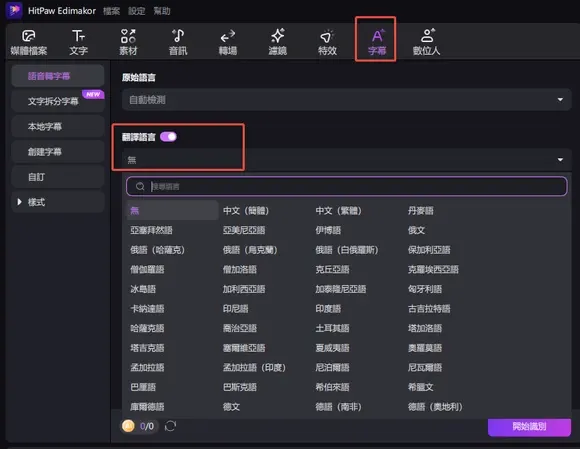Choose 土耳其語 language

pos(332,328)
